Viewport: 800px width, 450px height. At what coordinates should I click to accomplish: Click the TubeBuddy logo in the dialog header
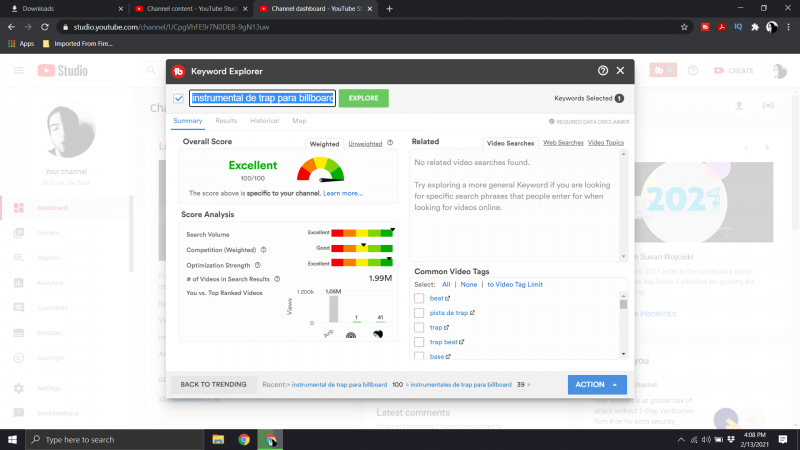pyautogui.click(x=179, y=71)
